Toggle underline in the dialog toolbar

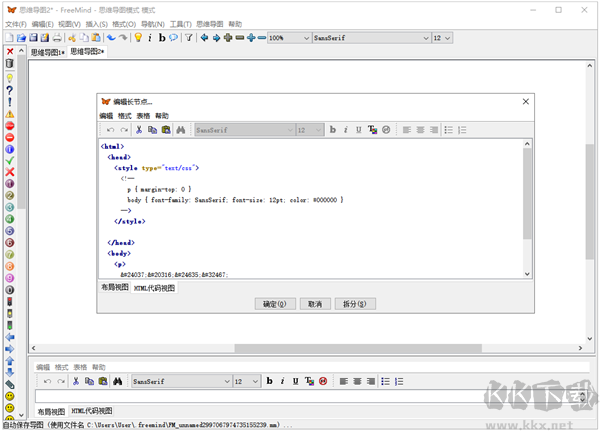[358, 130]
